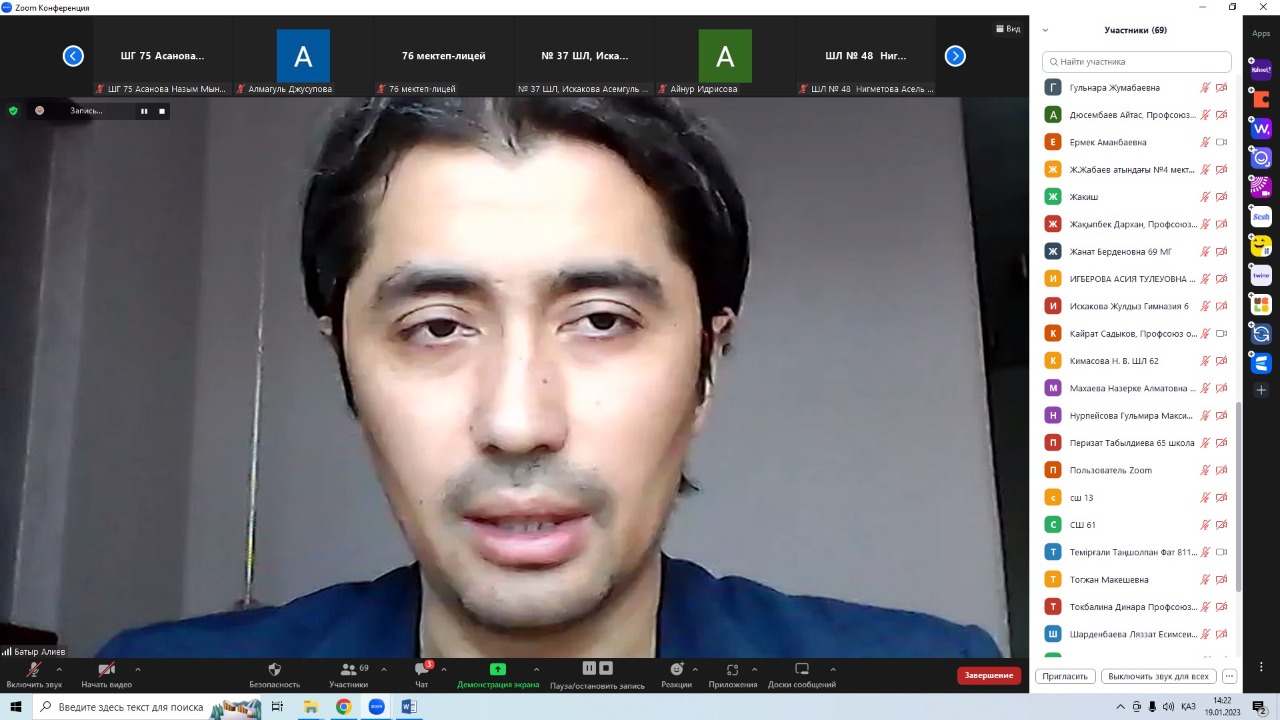
Task: Click Пригласить button
Action: (x=1065, y=676)
